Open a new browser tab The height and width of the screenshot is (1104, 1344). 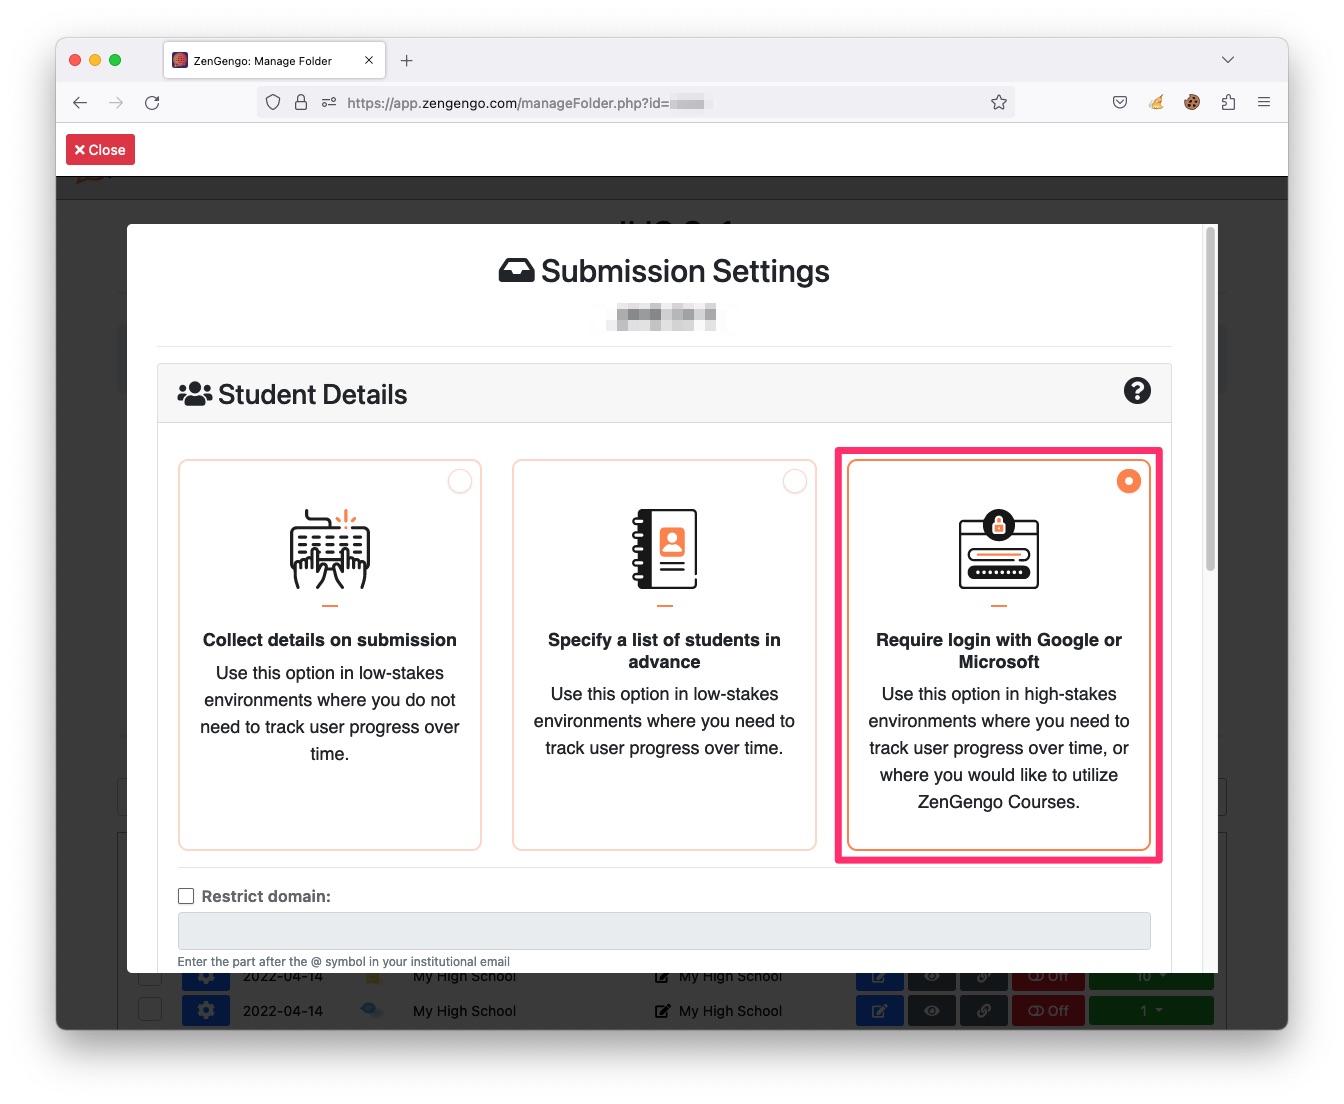click(x=406, y=60)
